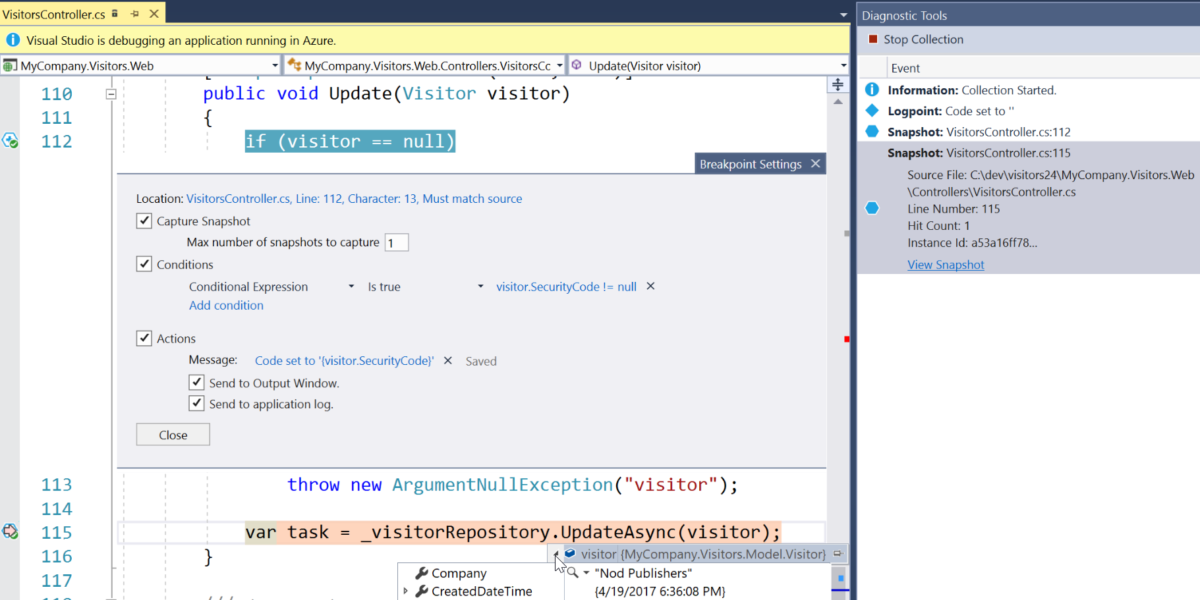Click the split editor icon above the scrollbar
The image size is (1200, 600).
(837, 85)
